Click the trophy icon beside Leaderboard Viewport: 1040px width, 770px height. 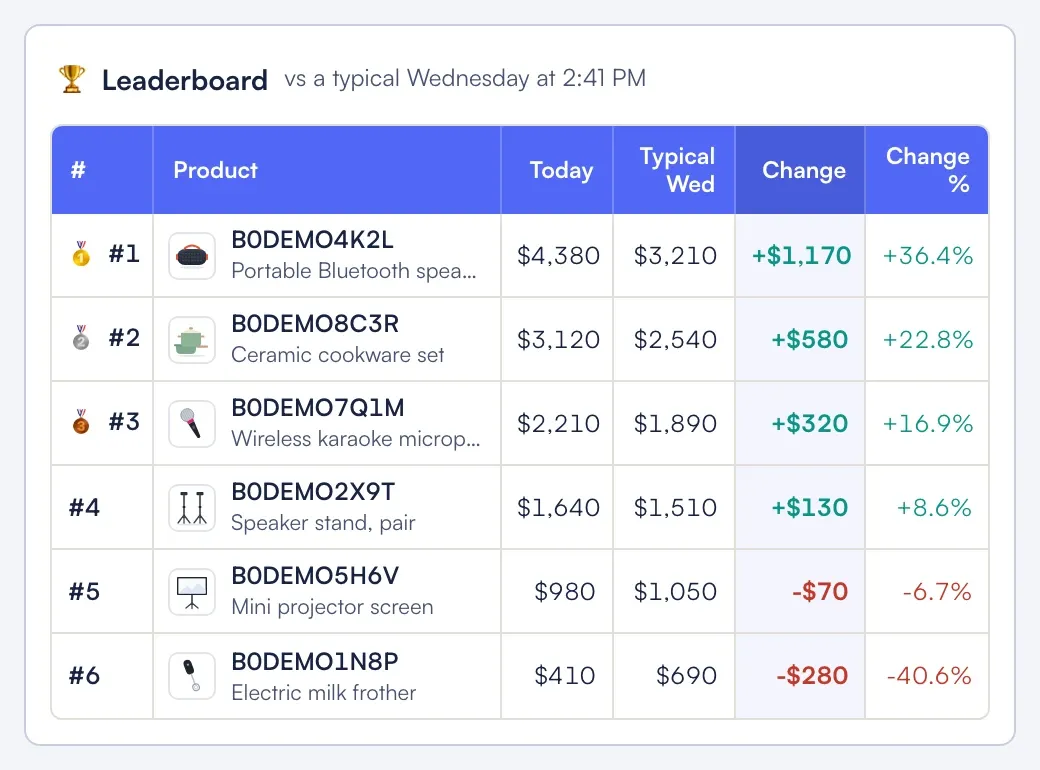pos(72,79)
